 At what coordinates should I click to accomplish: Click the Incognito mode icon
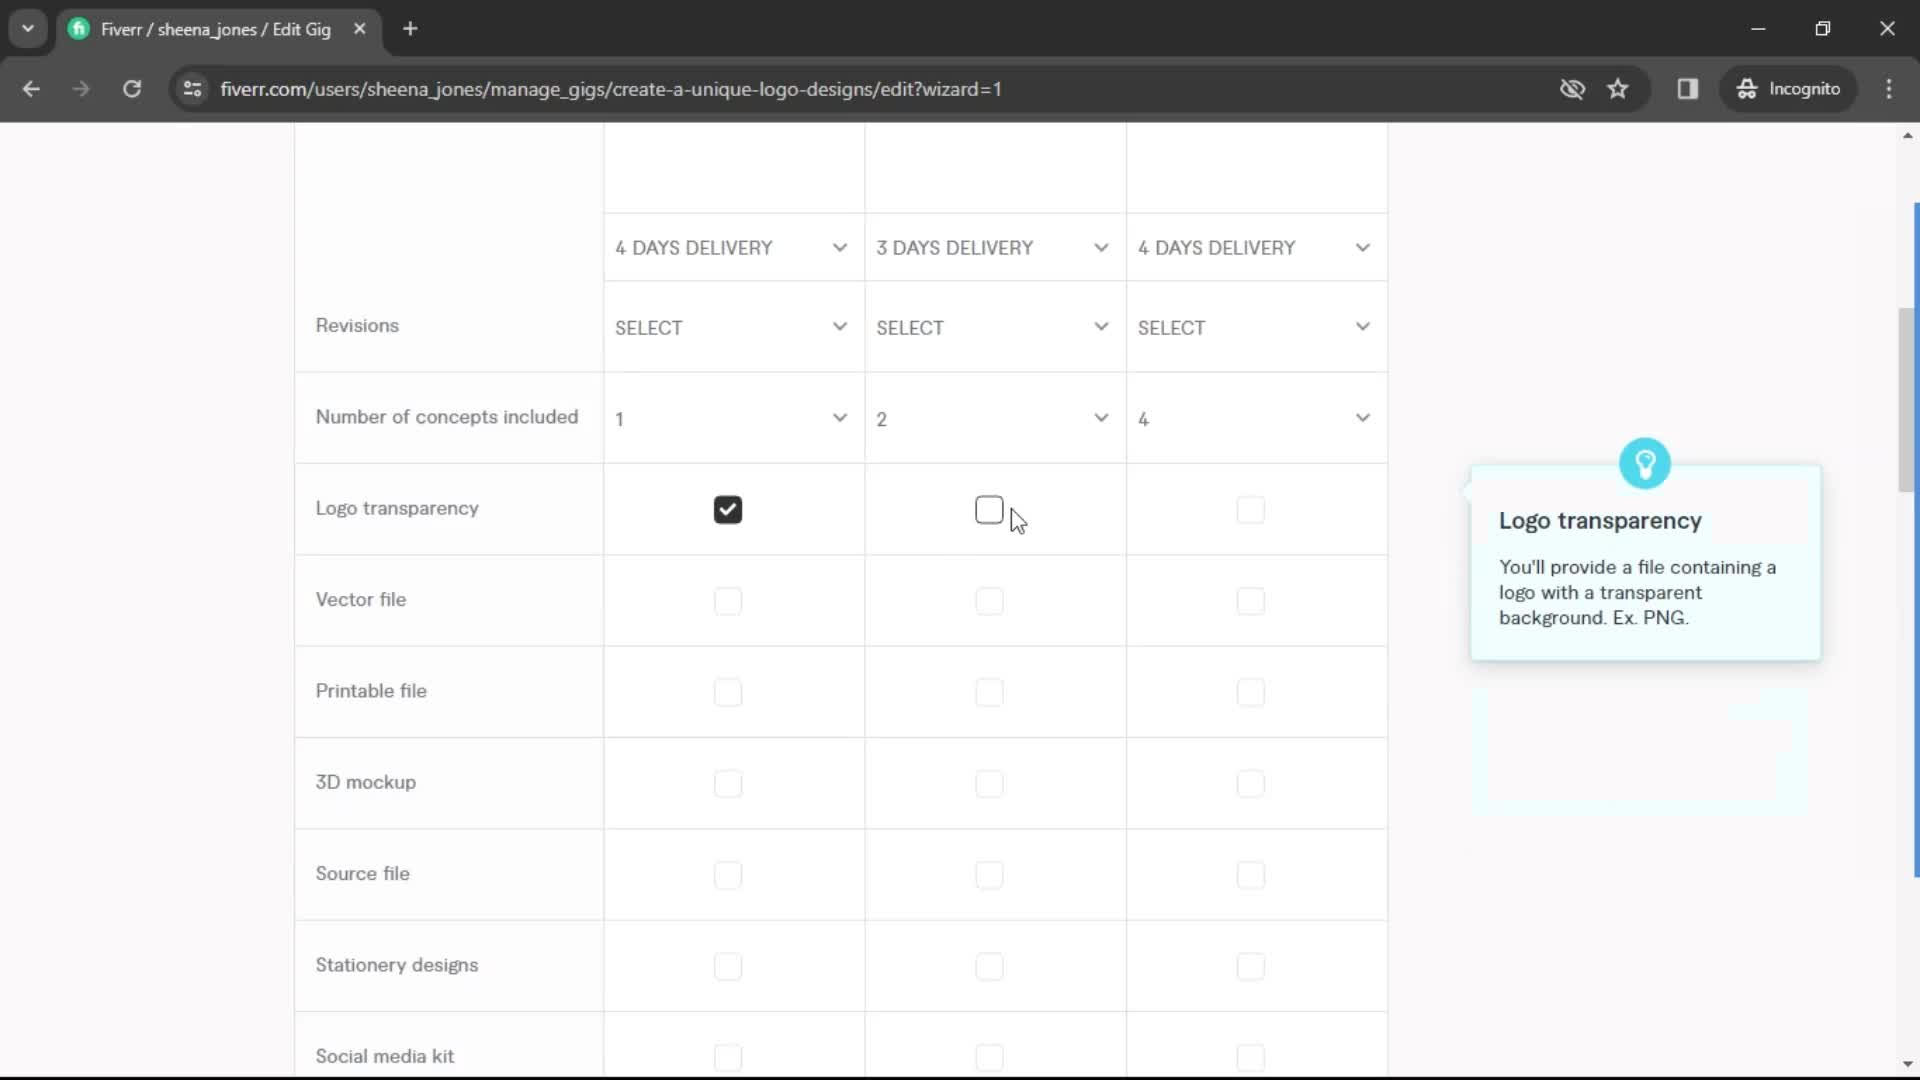click(x=1746, y=88)
